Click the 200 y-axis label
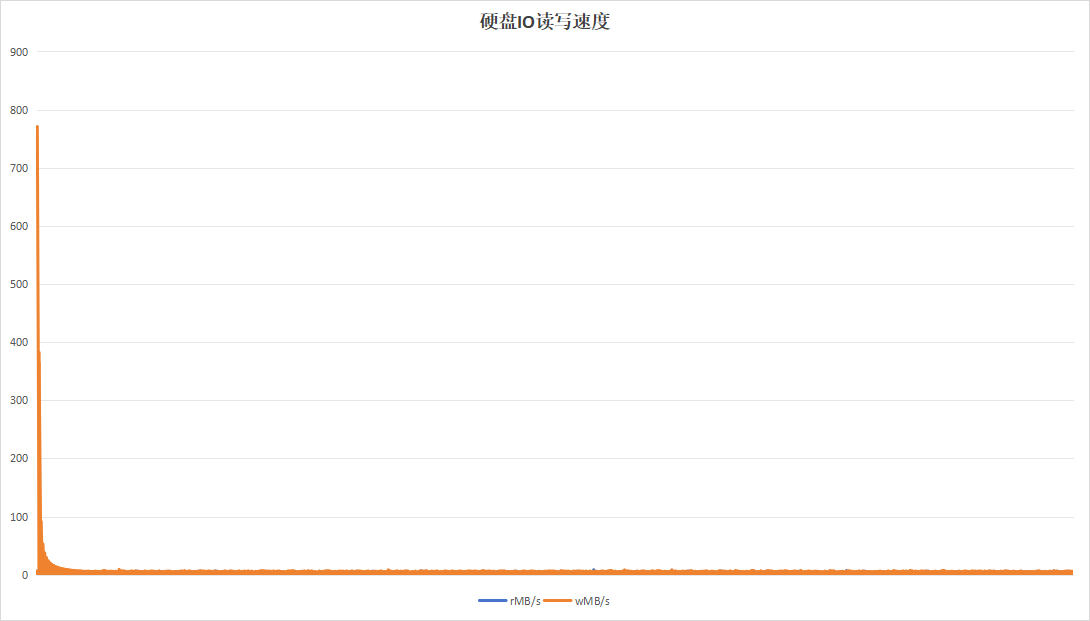 [x=19, y=458]
